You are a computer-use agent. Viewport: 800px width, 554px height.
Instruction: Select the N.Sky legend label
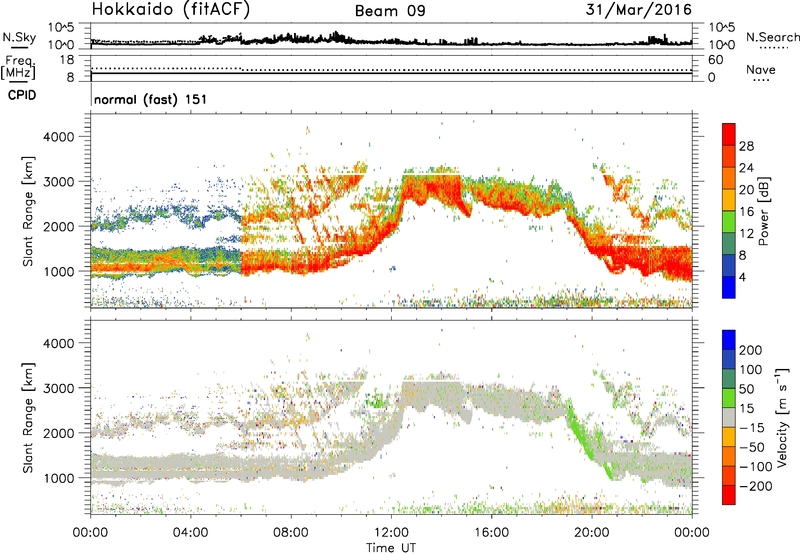tap(19, 37)
